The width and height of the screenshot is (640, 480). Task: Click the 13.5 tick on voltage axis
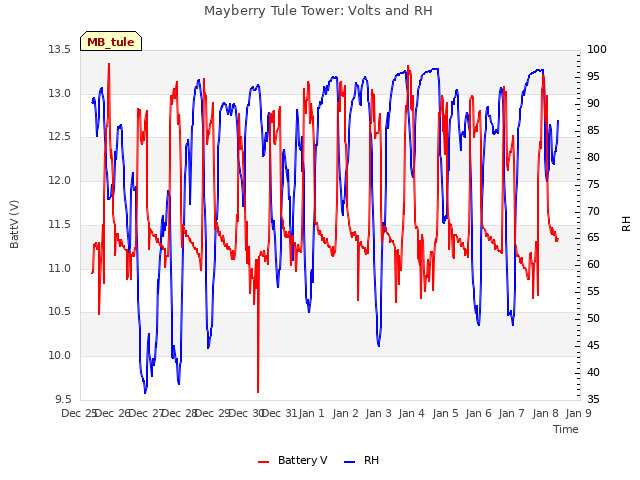[60, 49]
